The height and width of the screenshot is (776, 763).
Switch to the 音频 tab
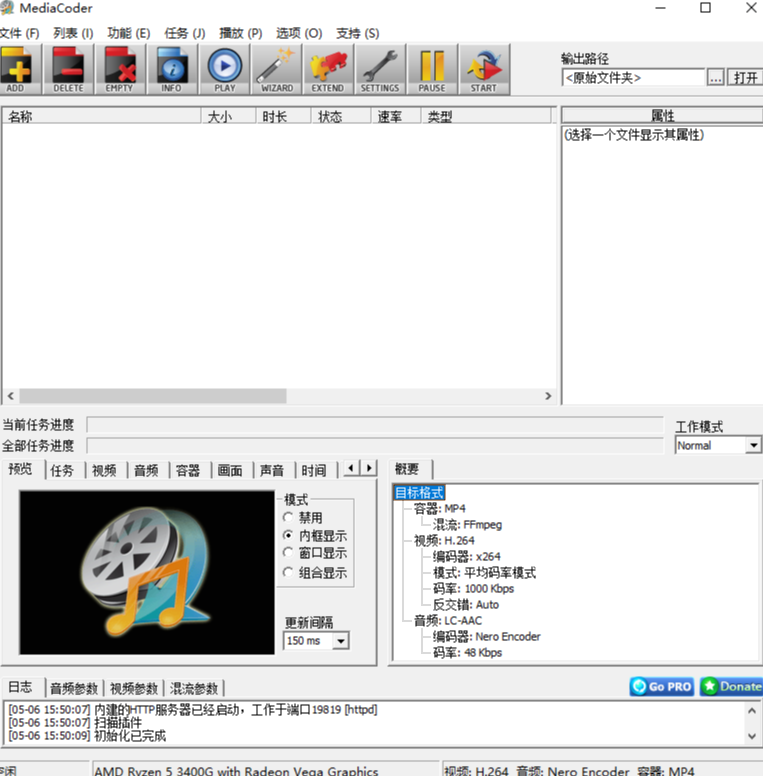coord(146,470)
